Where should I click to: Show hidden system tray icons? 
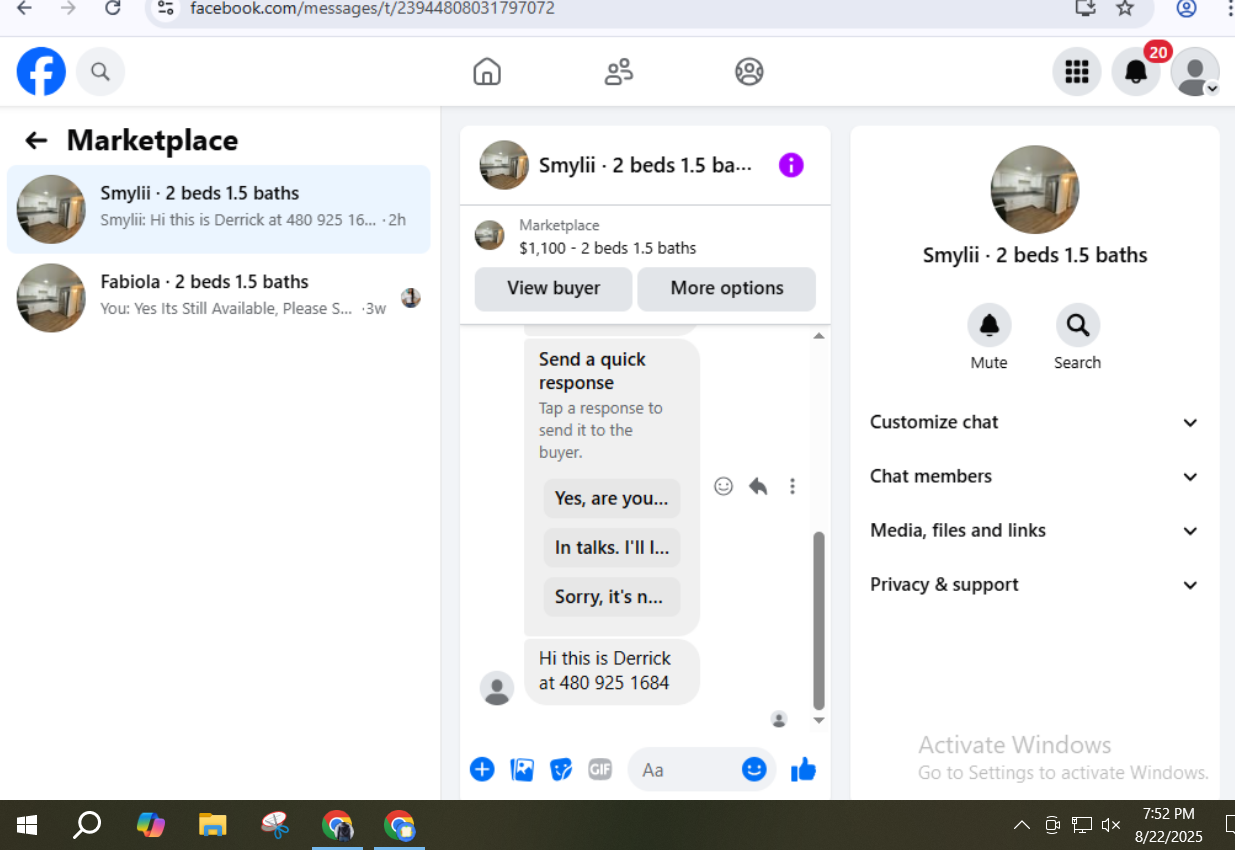tap(1021, 825)
